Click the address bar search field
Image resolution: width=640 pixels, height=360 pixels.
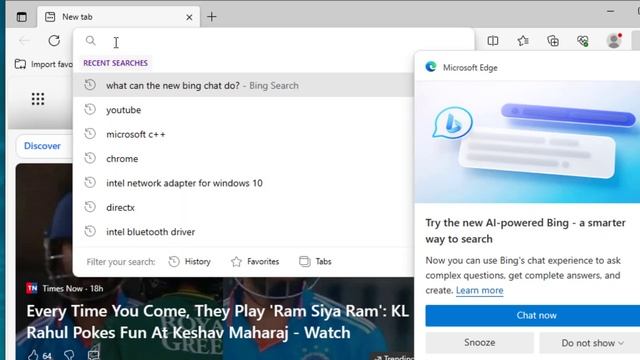coord(273,41)
